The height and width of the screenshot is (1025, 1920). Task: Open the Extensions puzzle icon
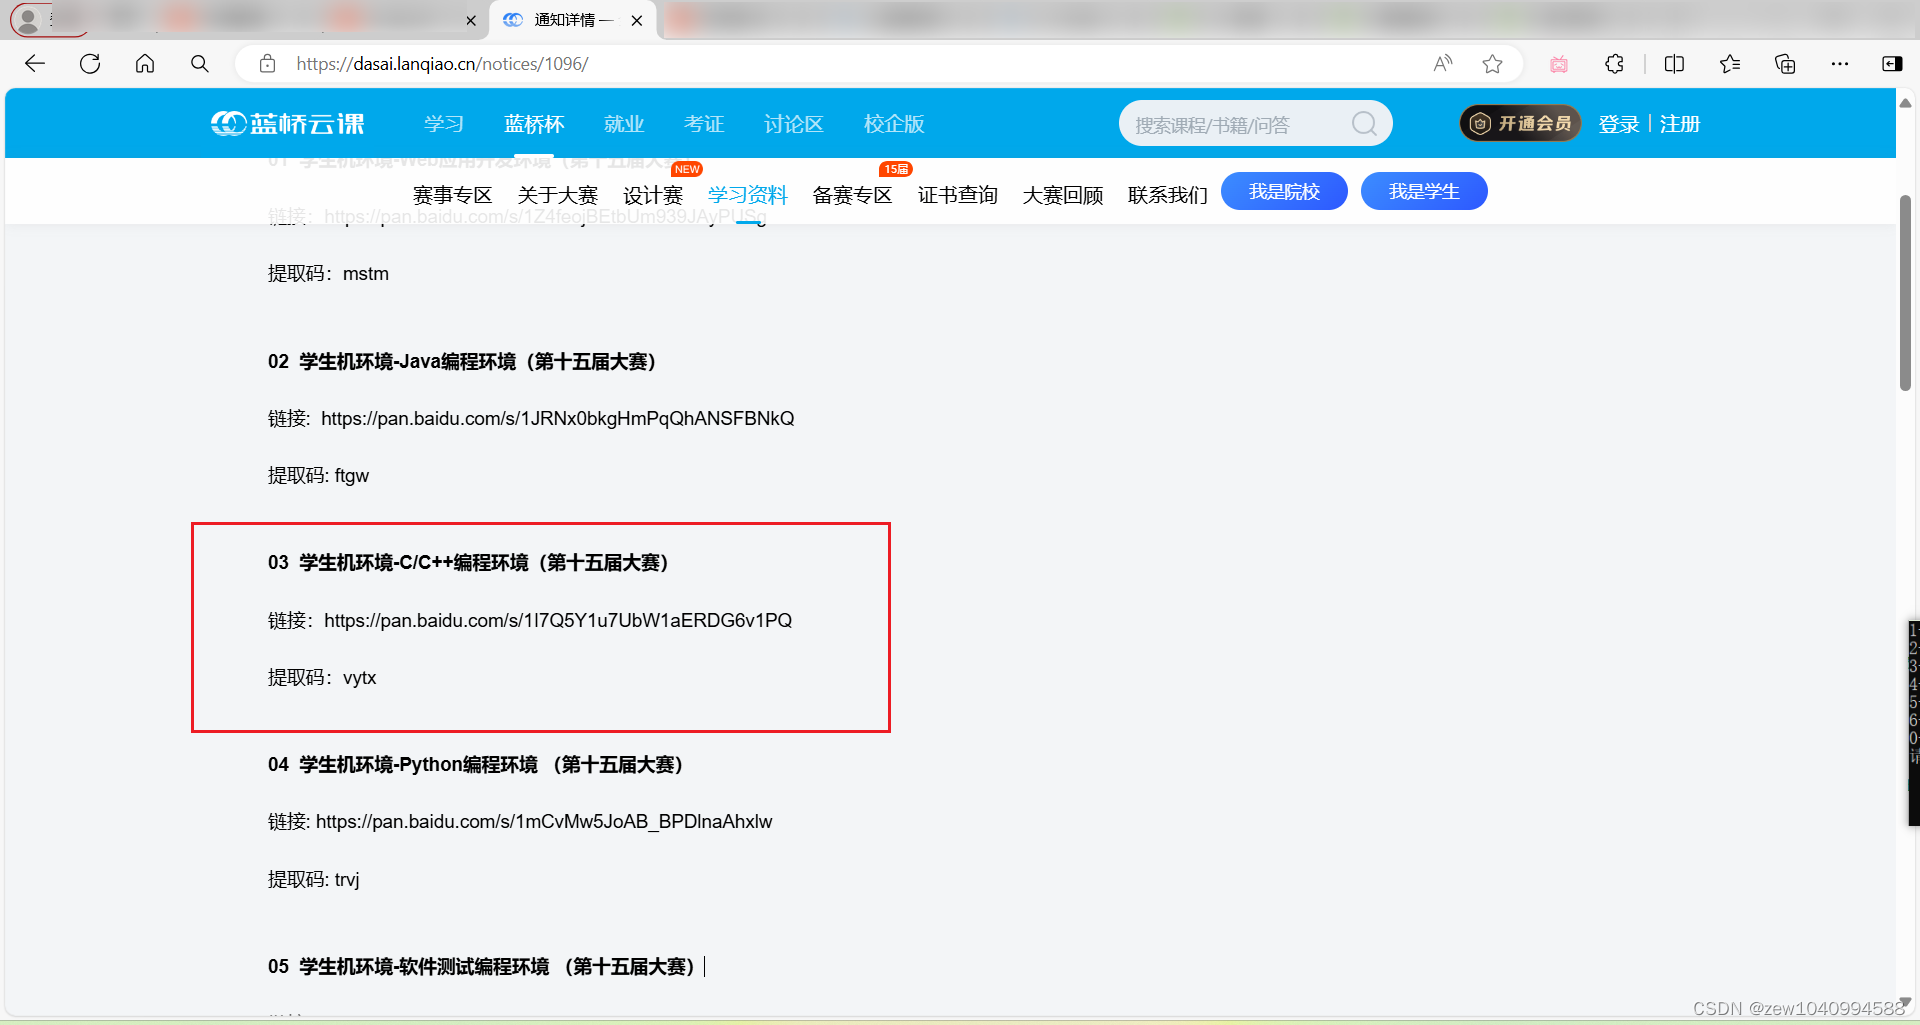point(1614,64)
